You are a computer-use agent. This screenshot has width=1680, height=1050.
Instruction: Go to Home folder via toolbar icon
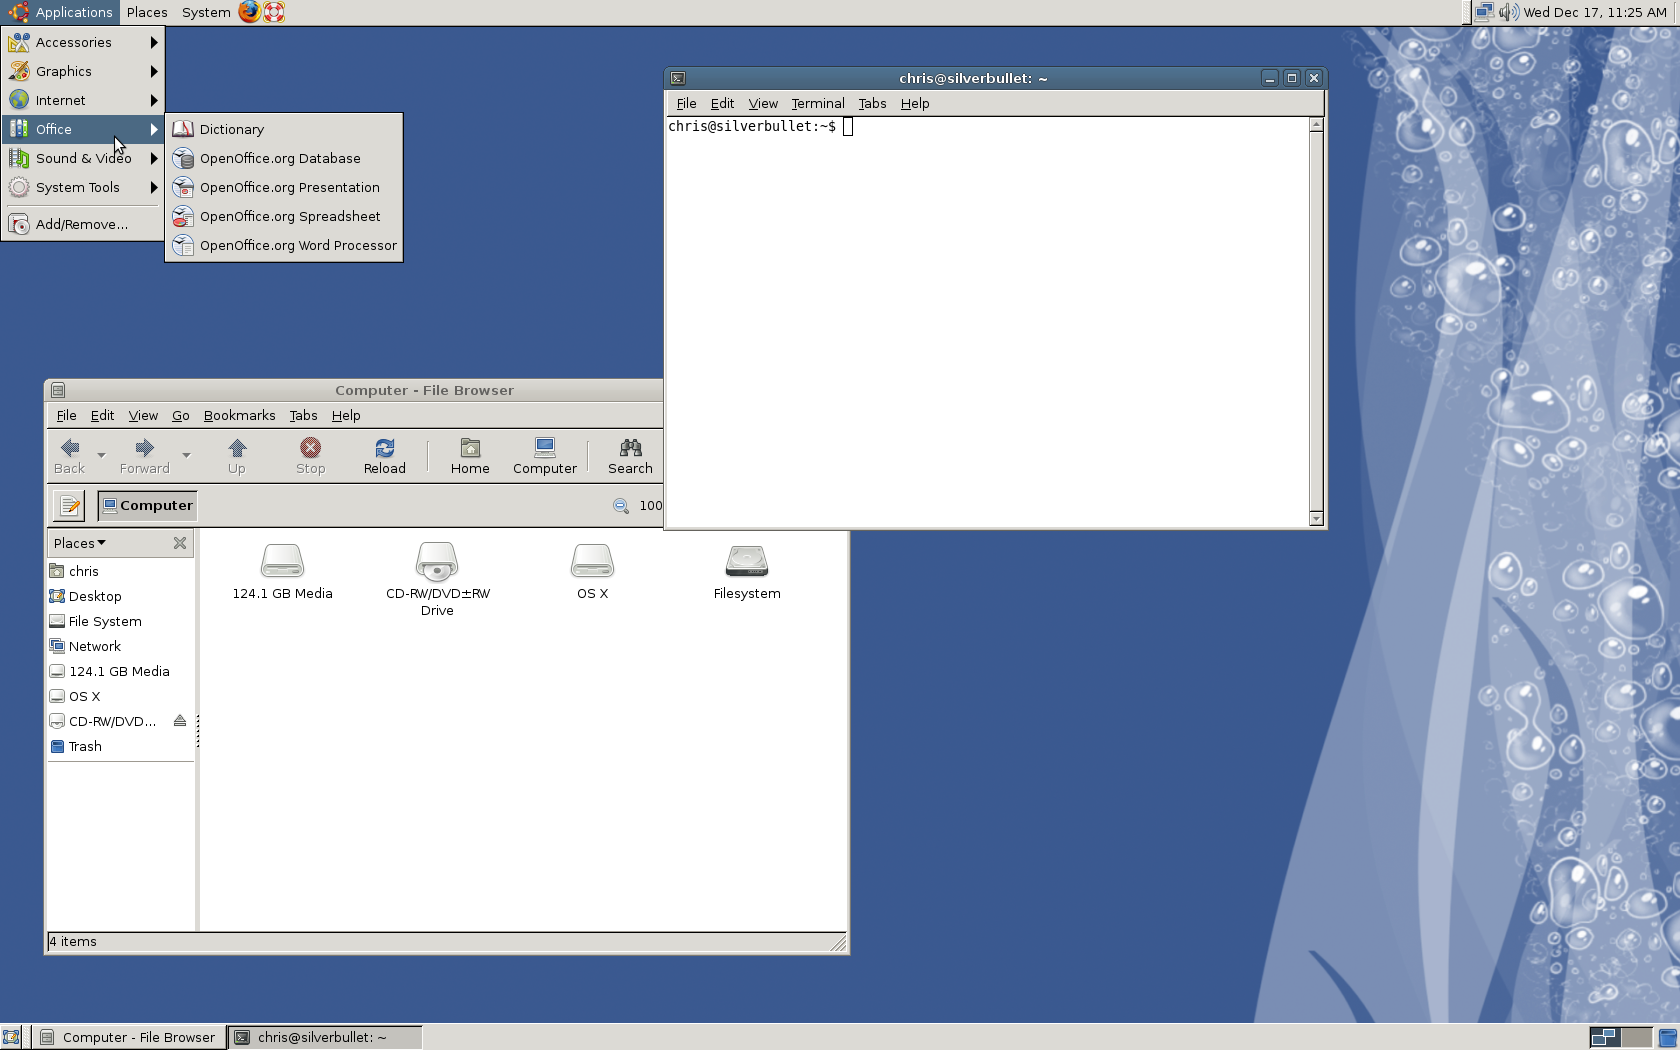tap(470, 456)
